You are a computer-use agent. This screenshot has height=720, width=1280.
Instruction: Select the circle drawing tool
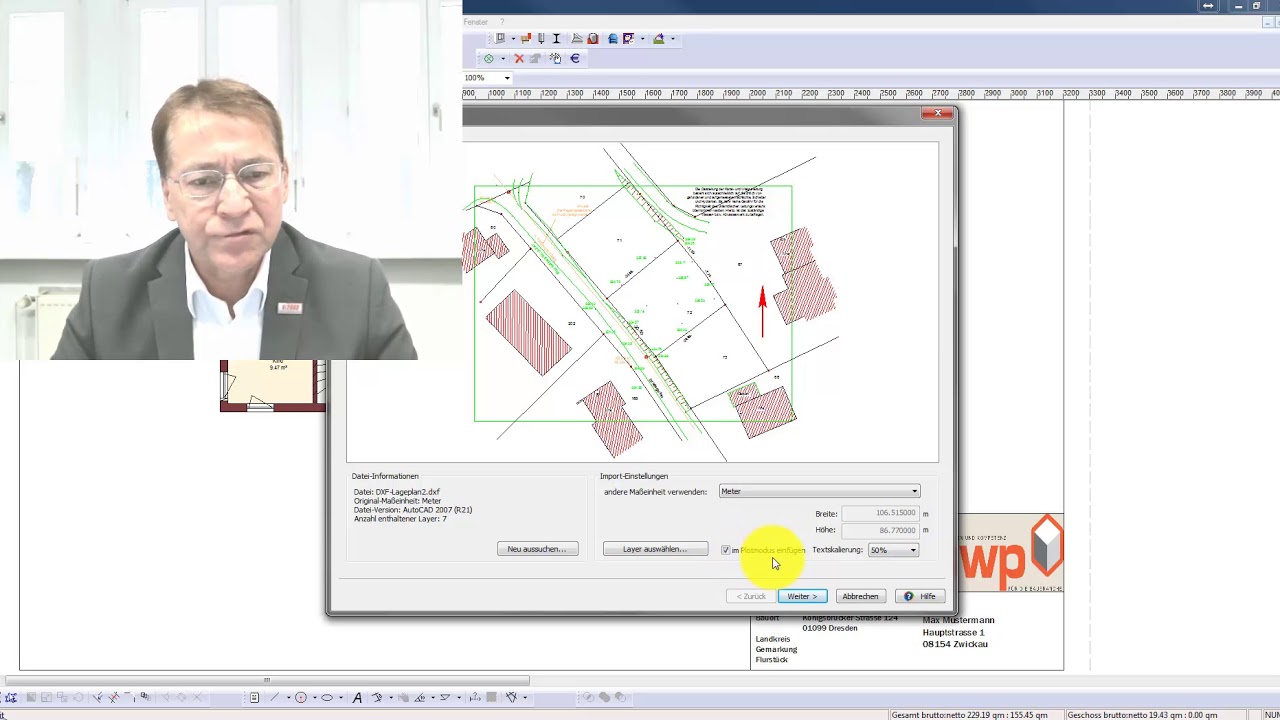(x=301, y=697)
